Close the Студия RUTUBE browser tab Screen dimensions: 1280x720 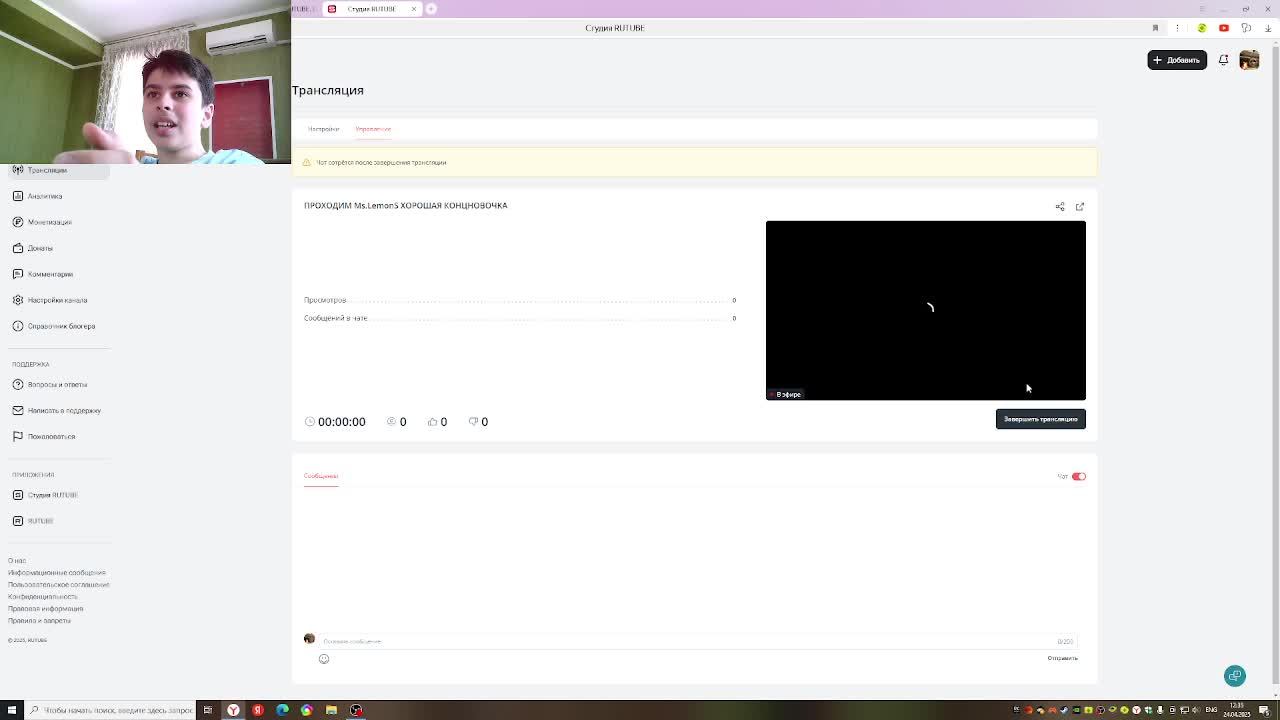coord(414,9)
